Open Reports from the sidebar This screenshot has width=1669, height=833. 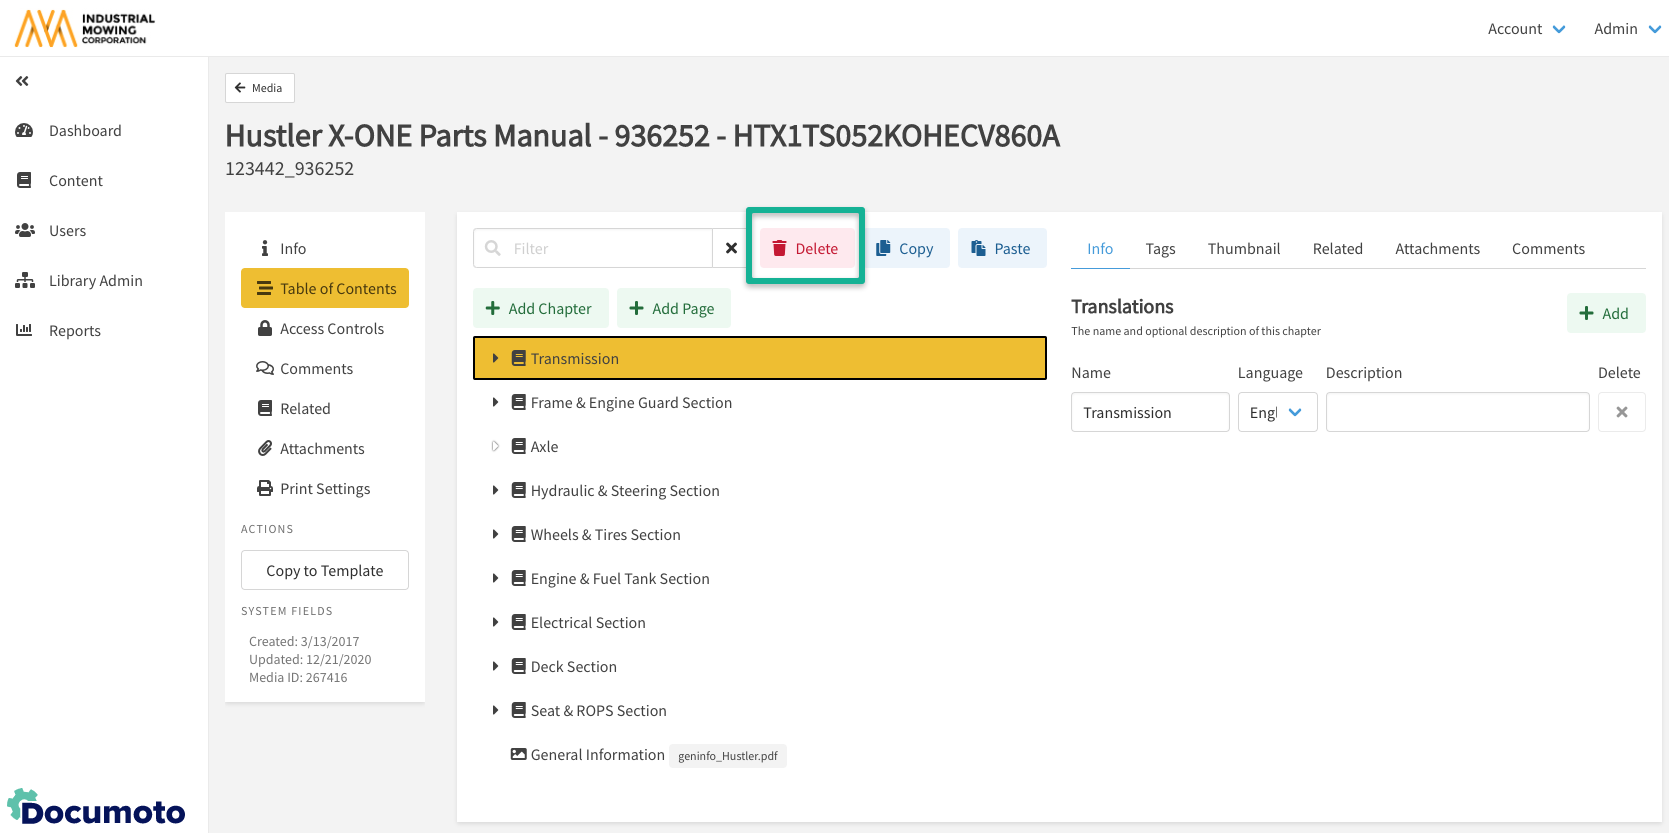coord(75,331)
